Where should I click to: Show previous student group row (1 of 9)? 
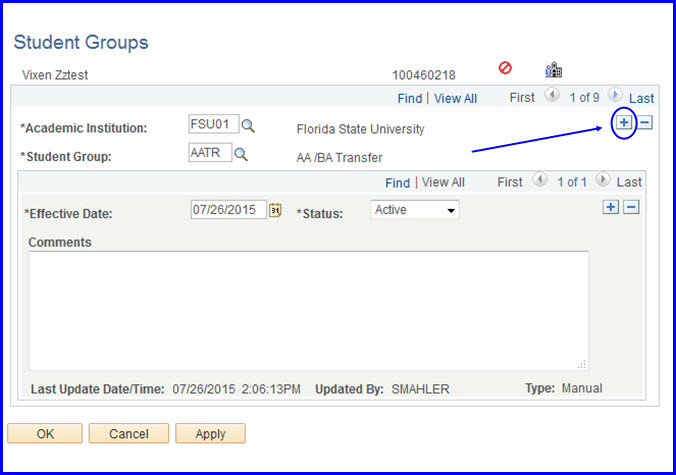tap(552, 94)
